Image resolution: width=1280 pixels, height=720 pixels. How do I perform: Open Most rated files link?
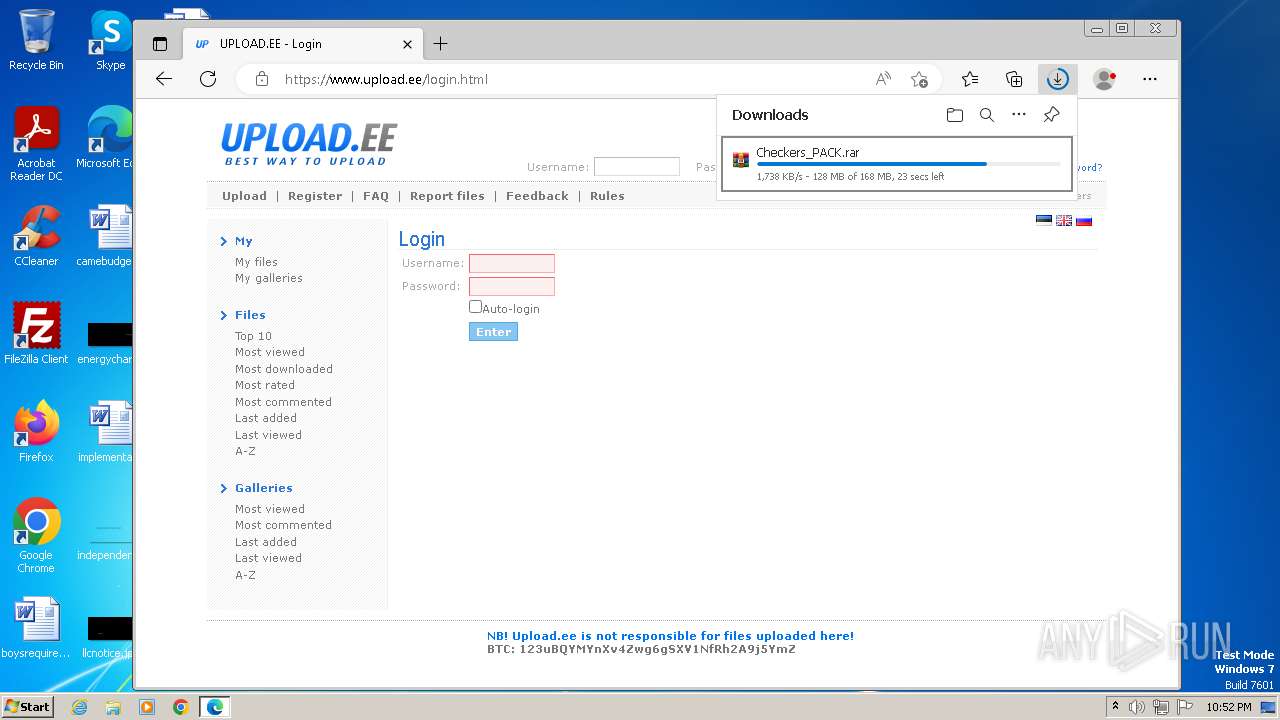coord(265,385)
